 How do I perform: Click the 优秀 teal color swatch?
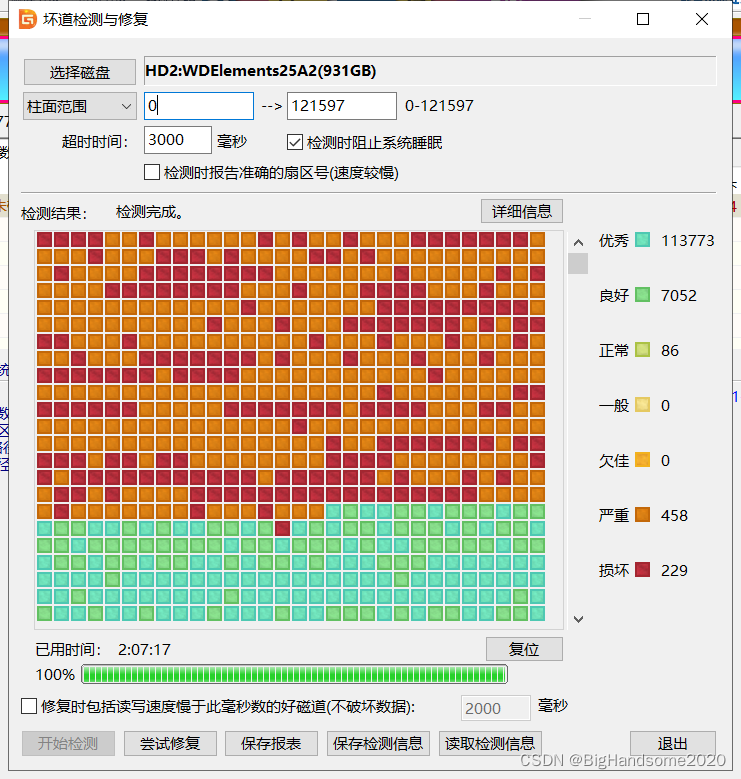pyautogui.click(x=643, y=240)
